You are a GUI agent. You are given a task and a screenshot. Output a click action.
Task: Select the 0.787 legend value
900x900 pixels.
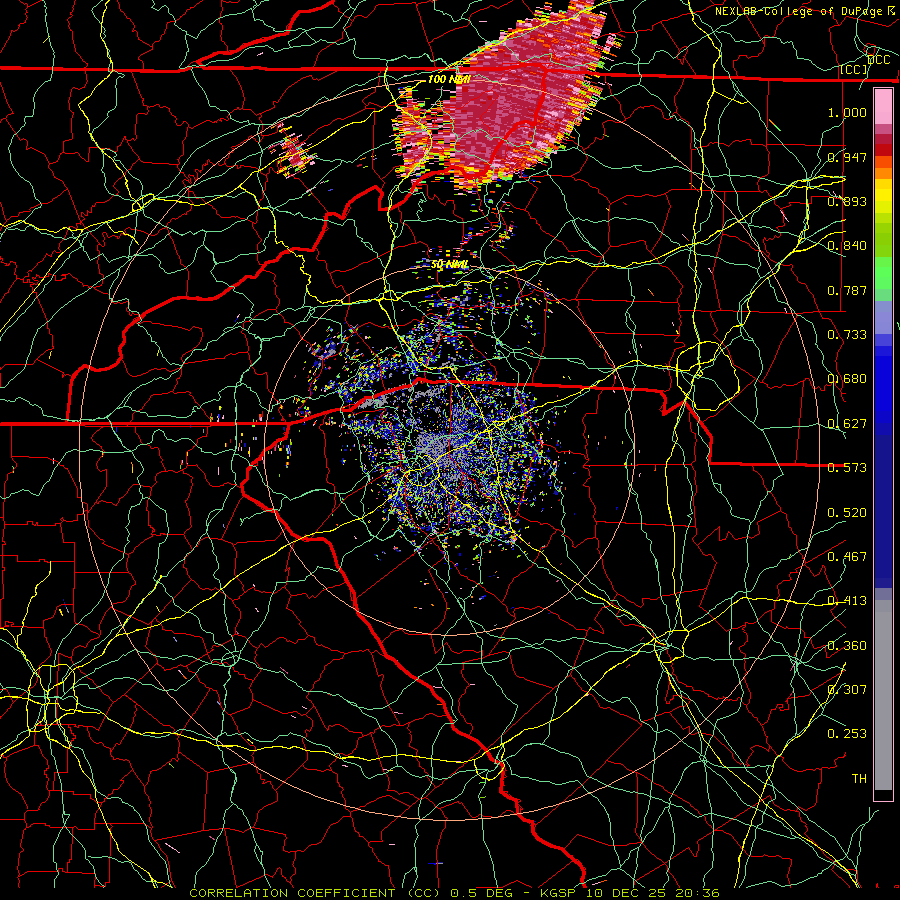847,290
